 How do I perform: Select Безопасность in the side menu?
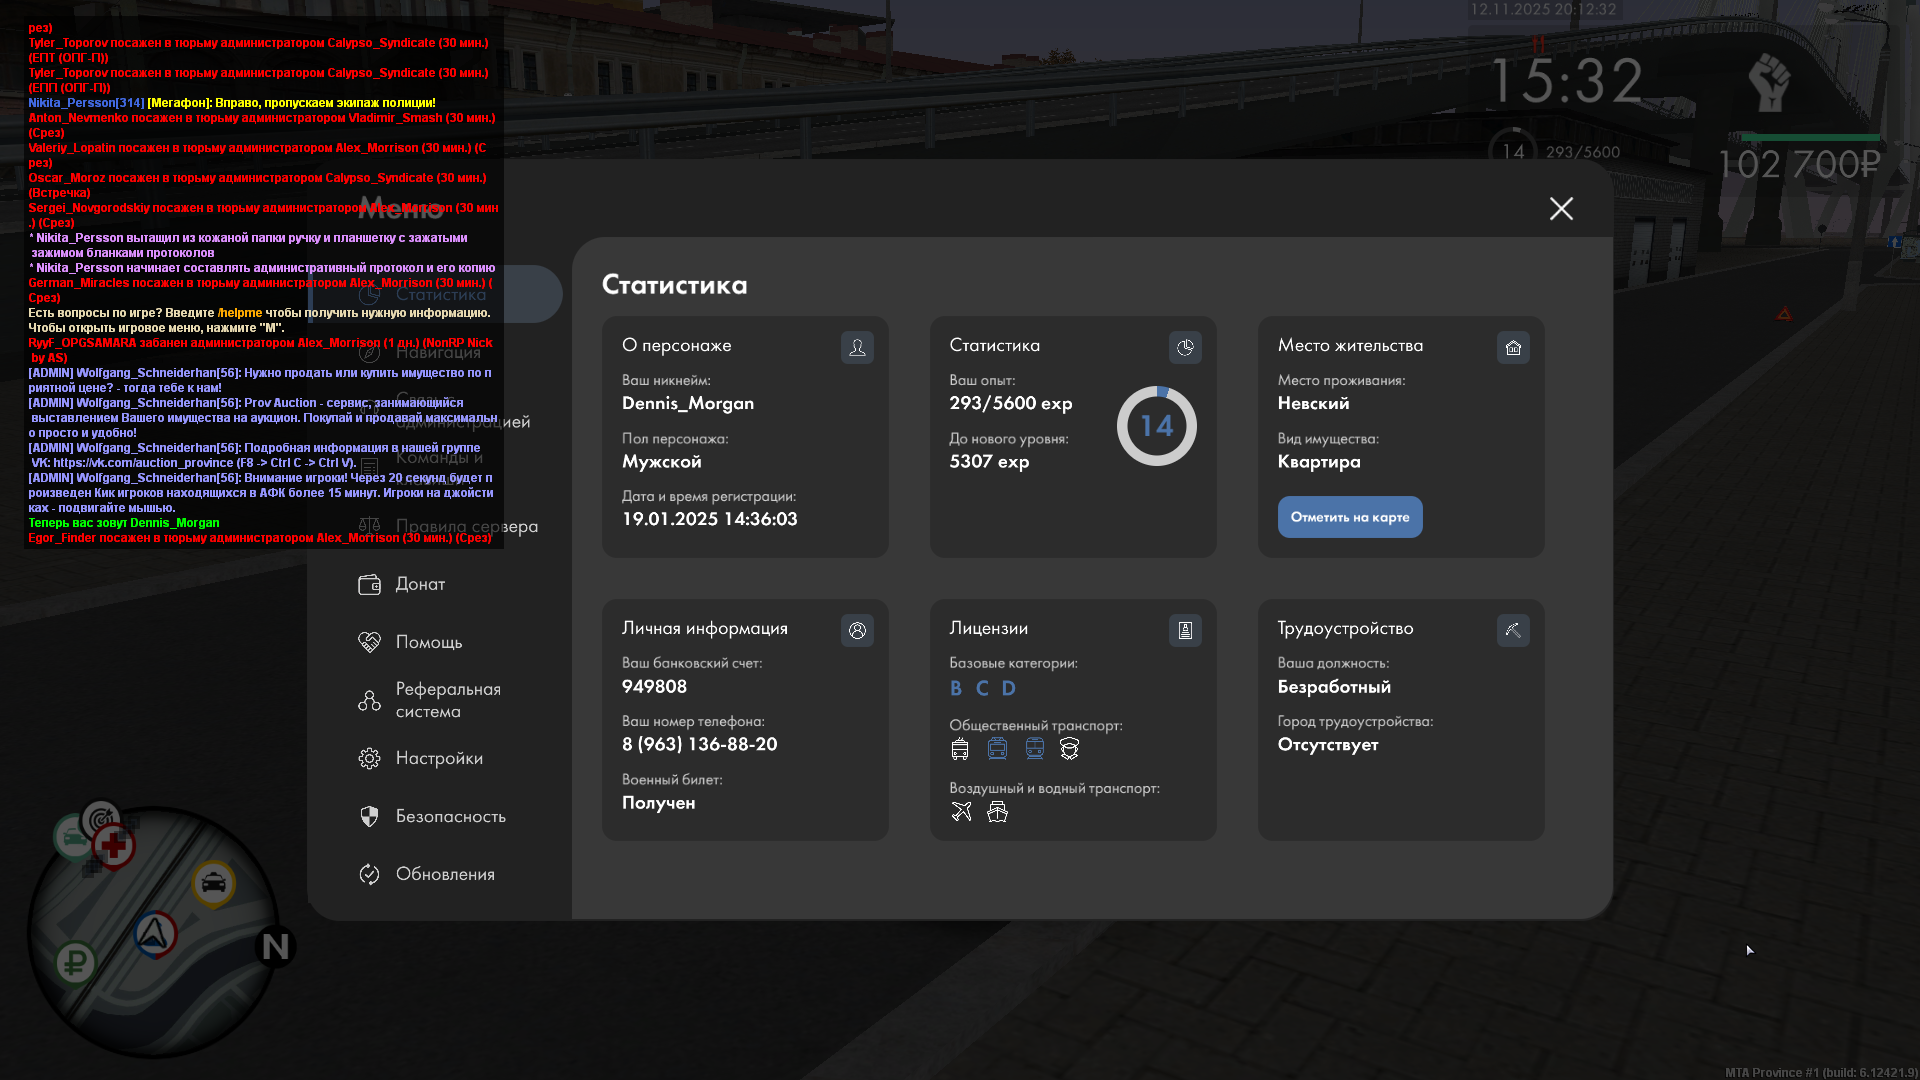pyautogui.click(x=450, y=816)
